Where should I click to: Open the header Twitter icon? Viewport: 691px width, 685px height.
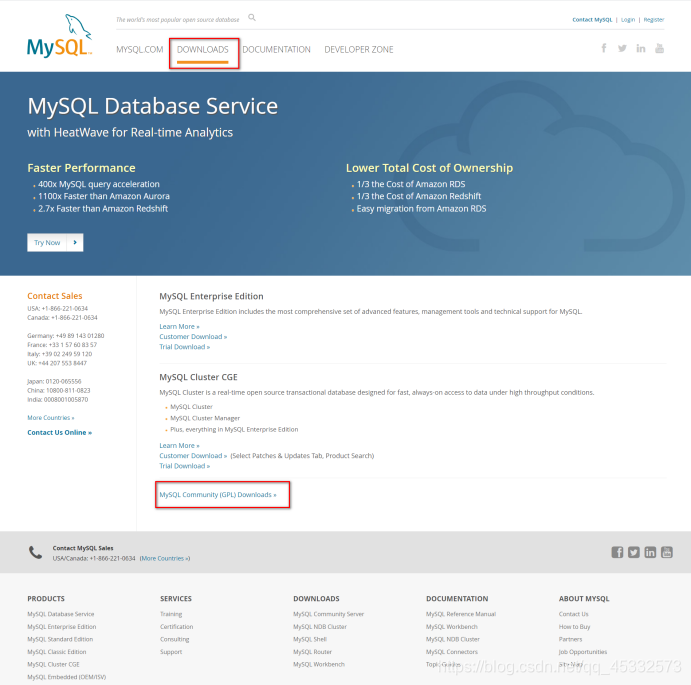622,48
